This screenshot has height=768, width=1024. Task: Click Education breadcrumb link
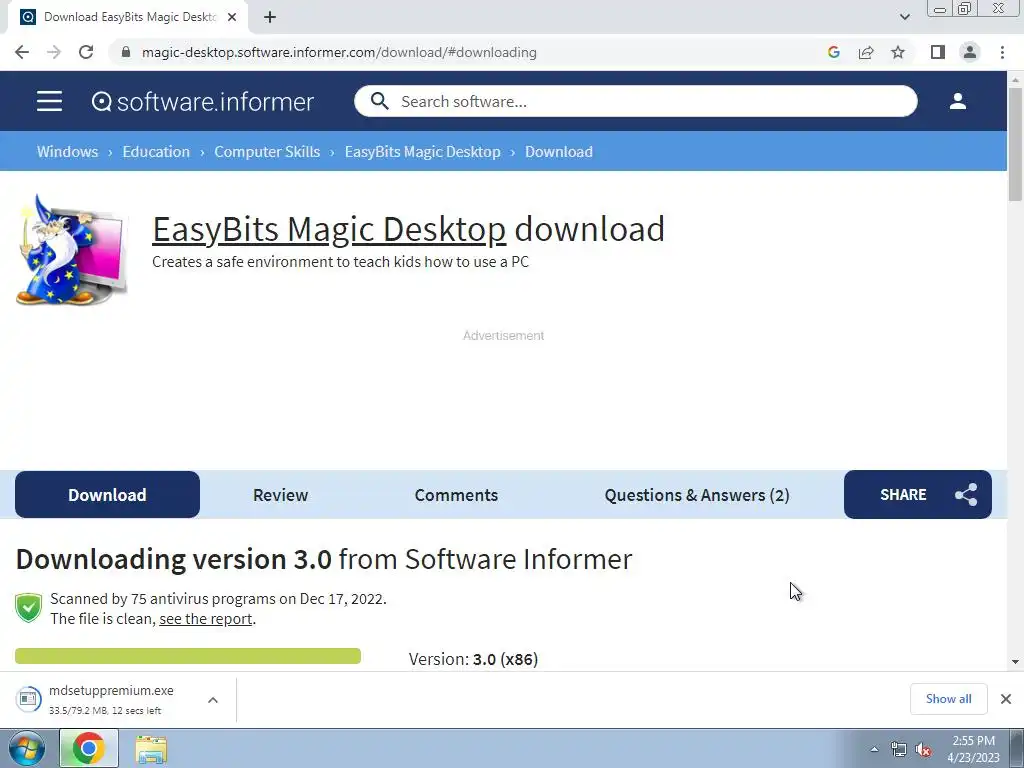tap(156, 152)
